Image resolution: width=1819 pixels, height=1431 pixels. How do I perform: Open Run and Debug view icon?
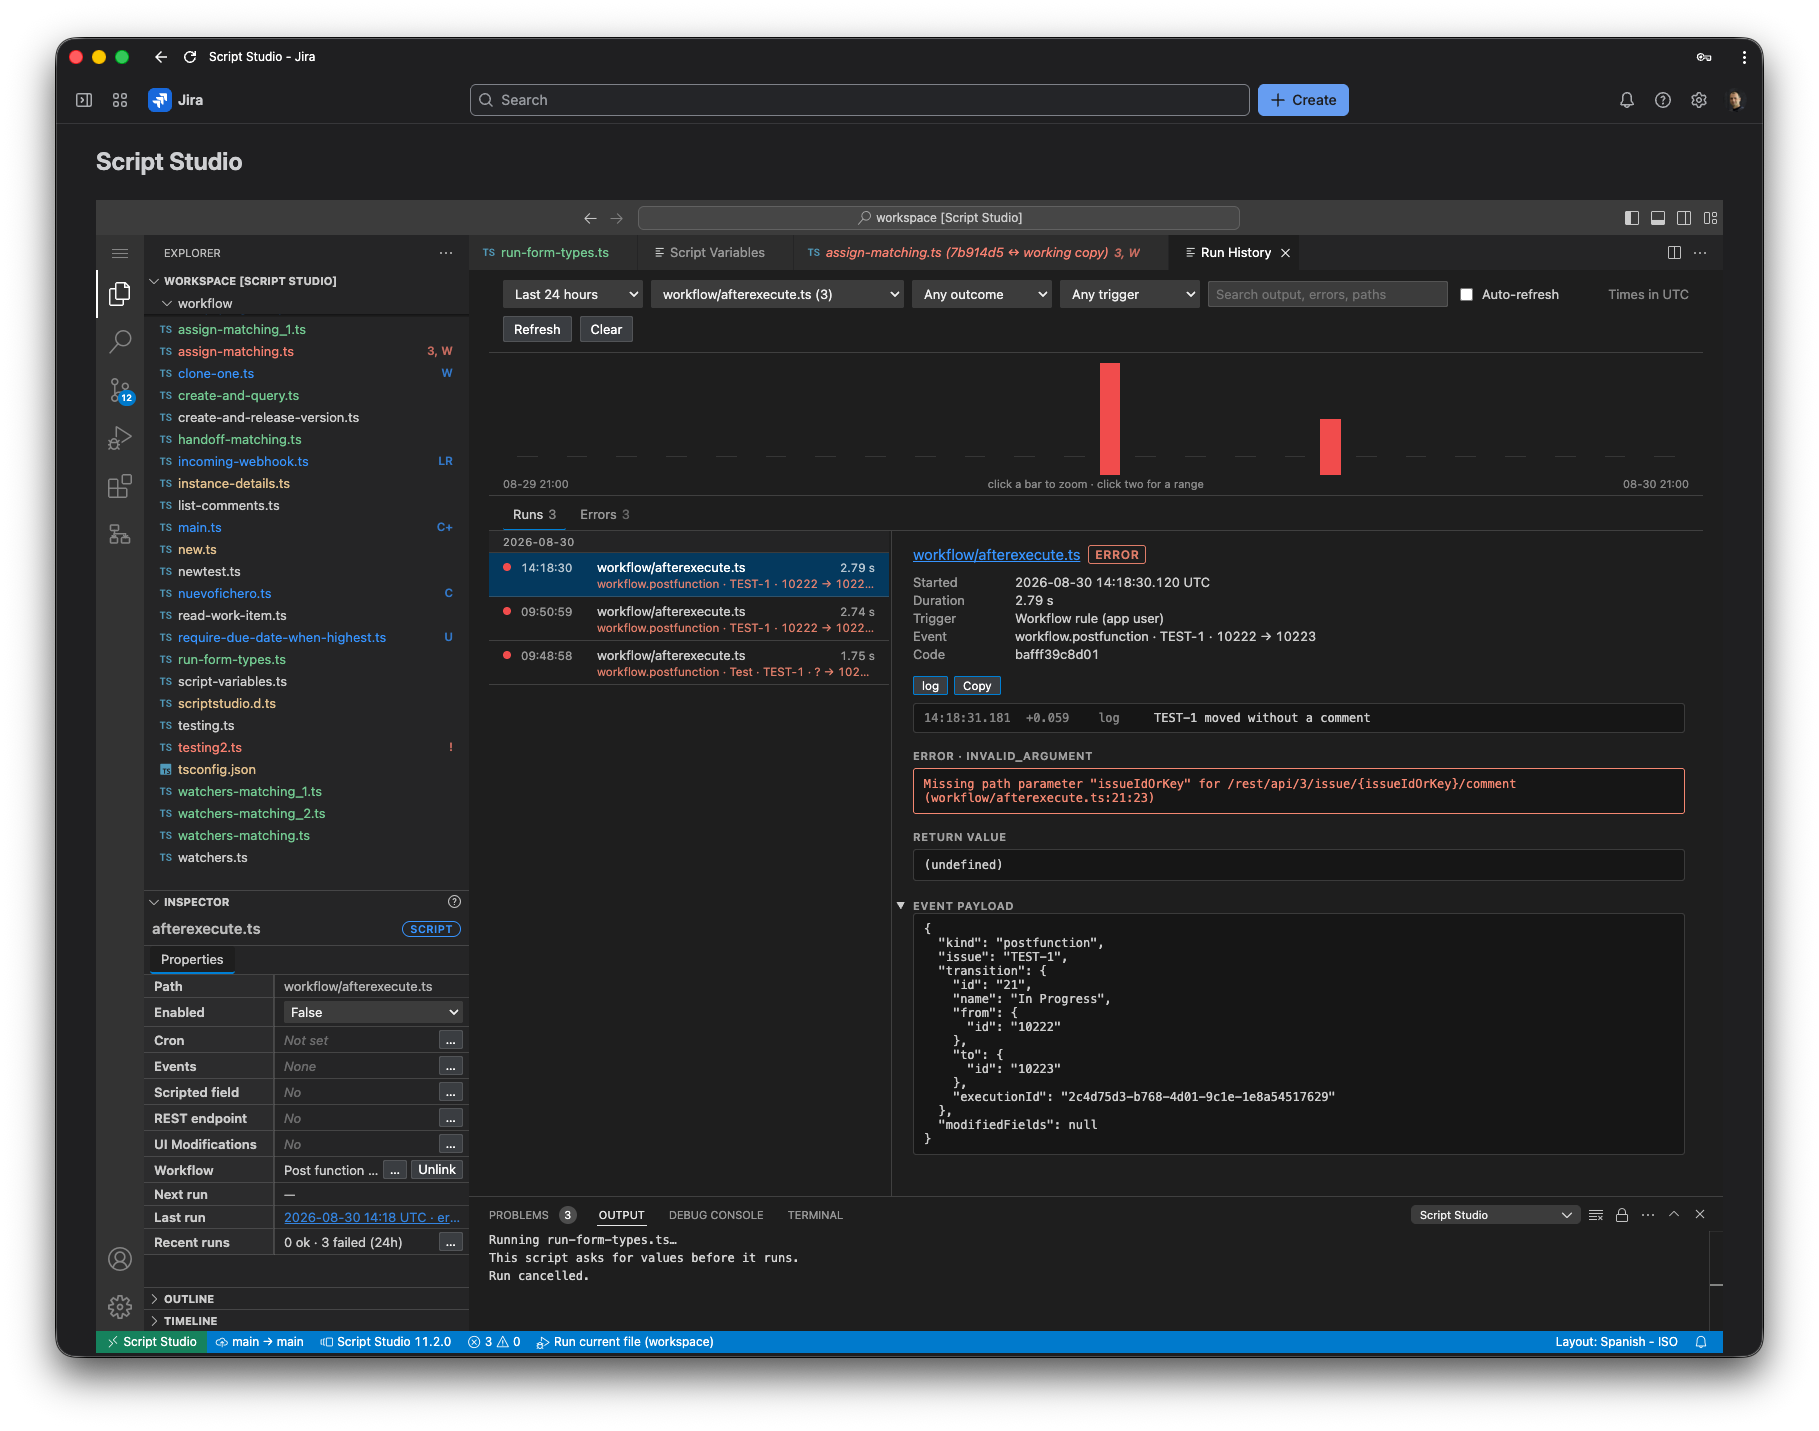(120, 438)
